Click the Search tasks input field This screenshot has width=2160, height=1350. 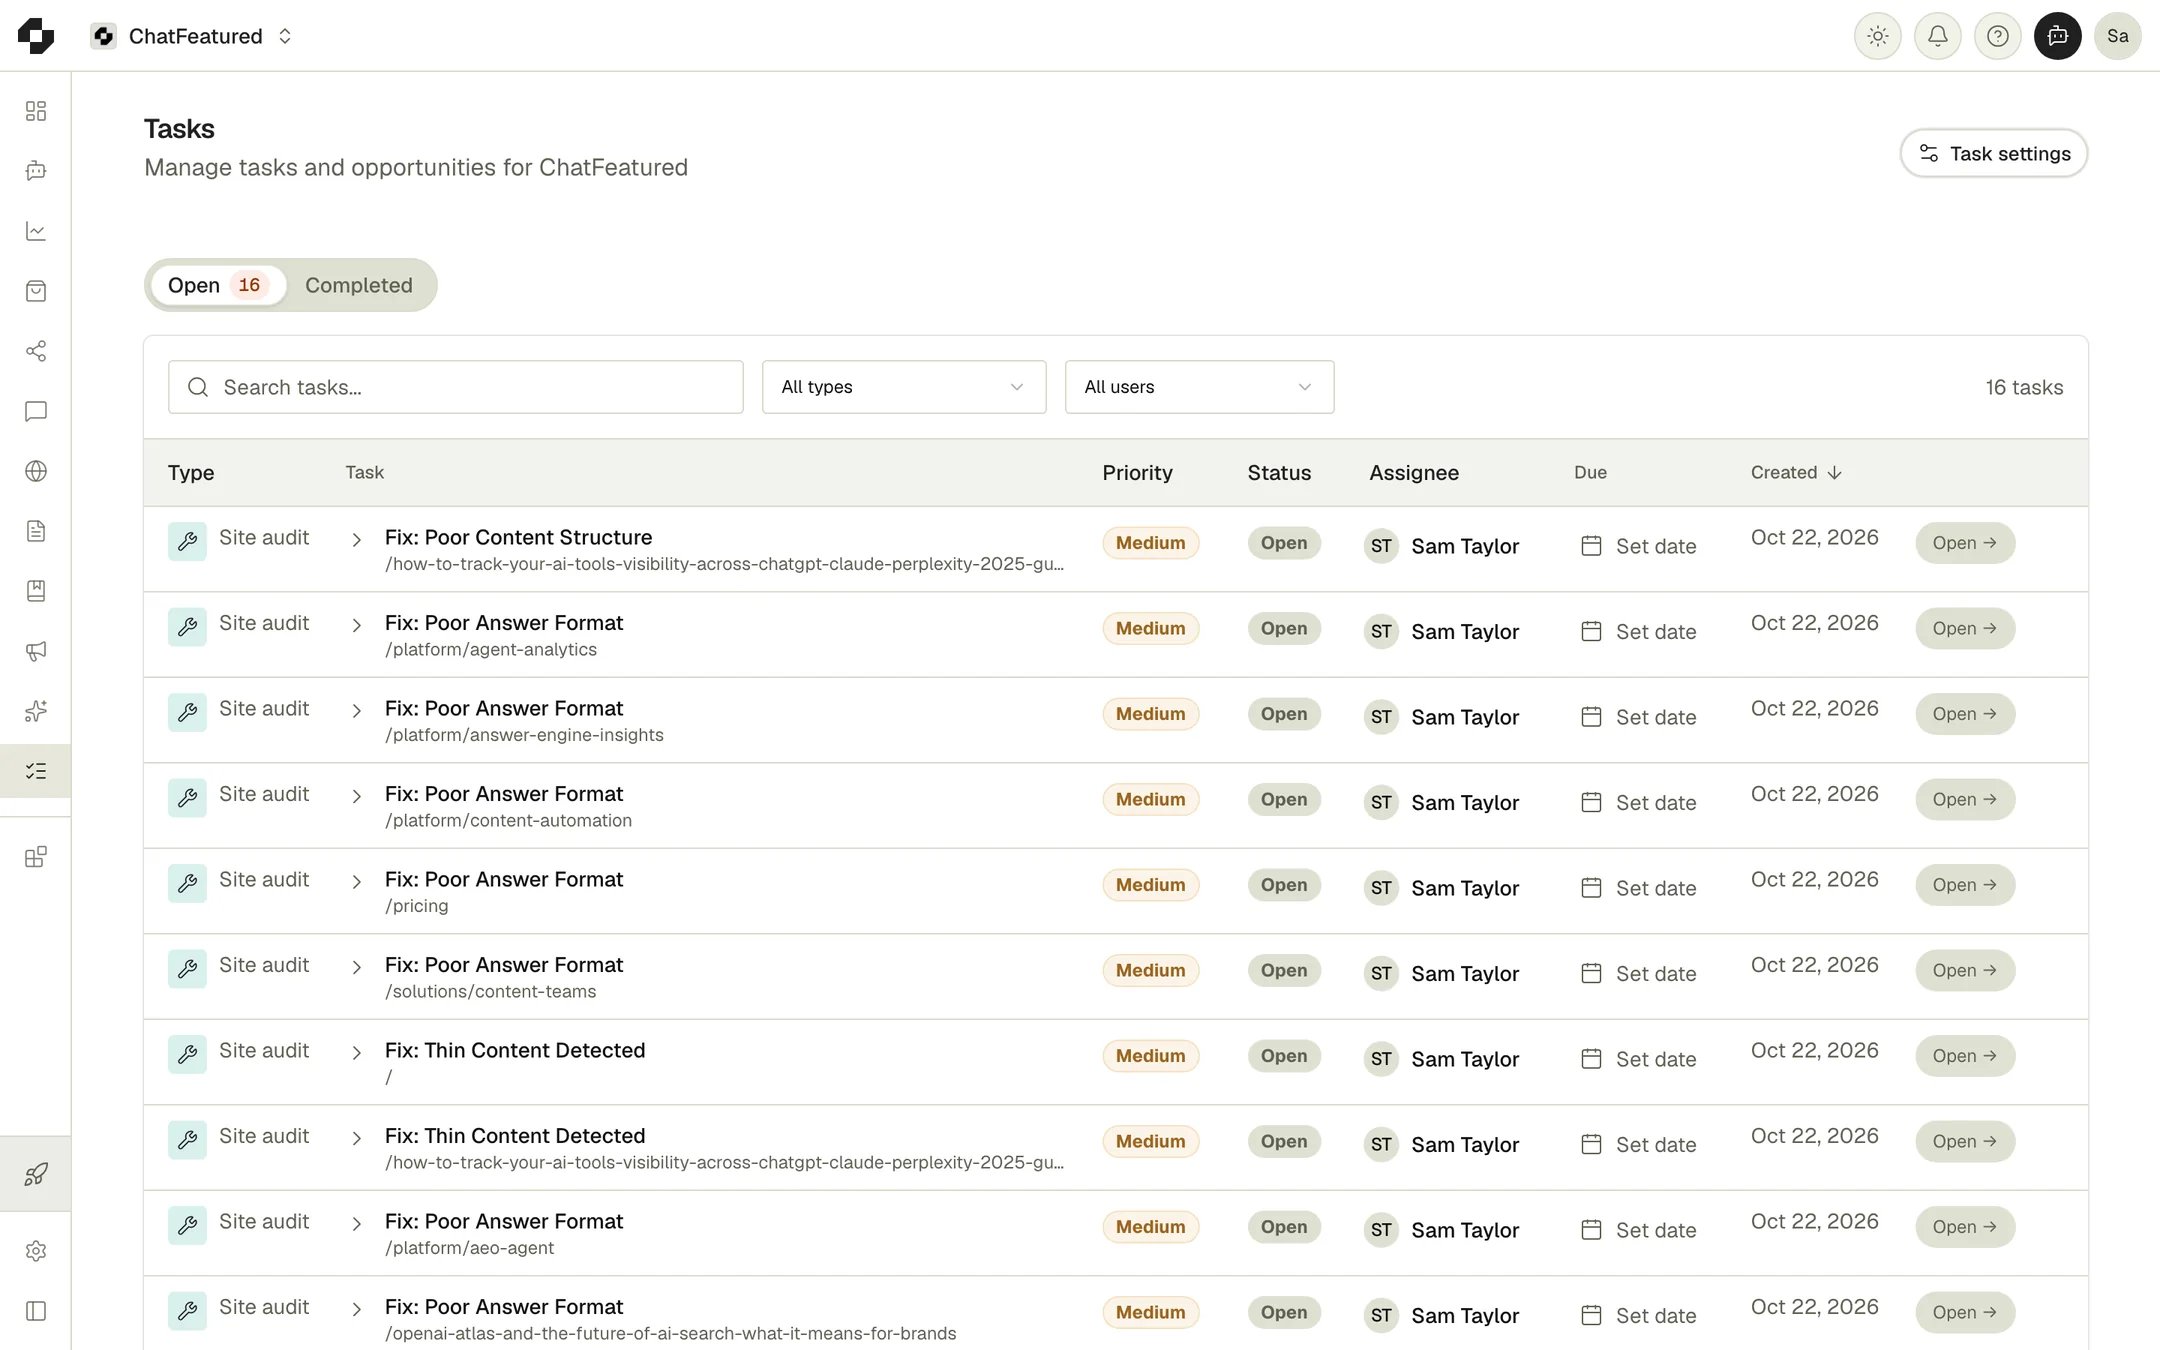click(456, 387)
